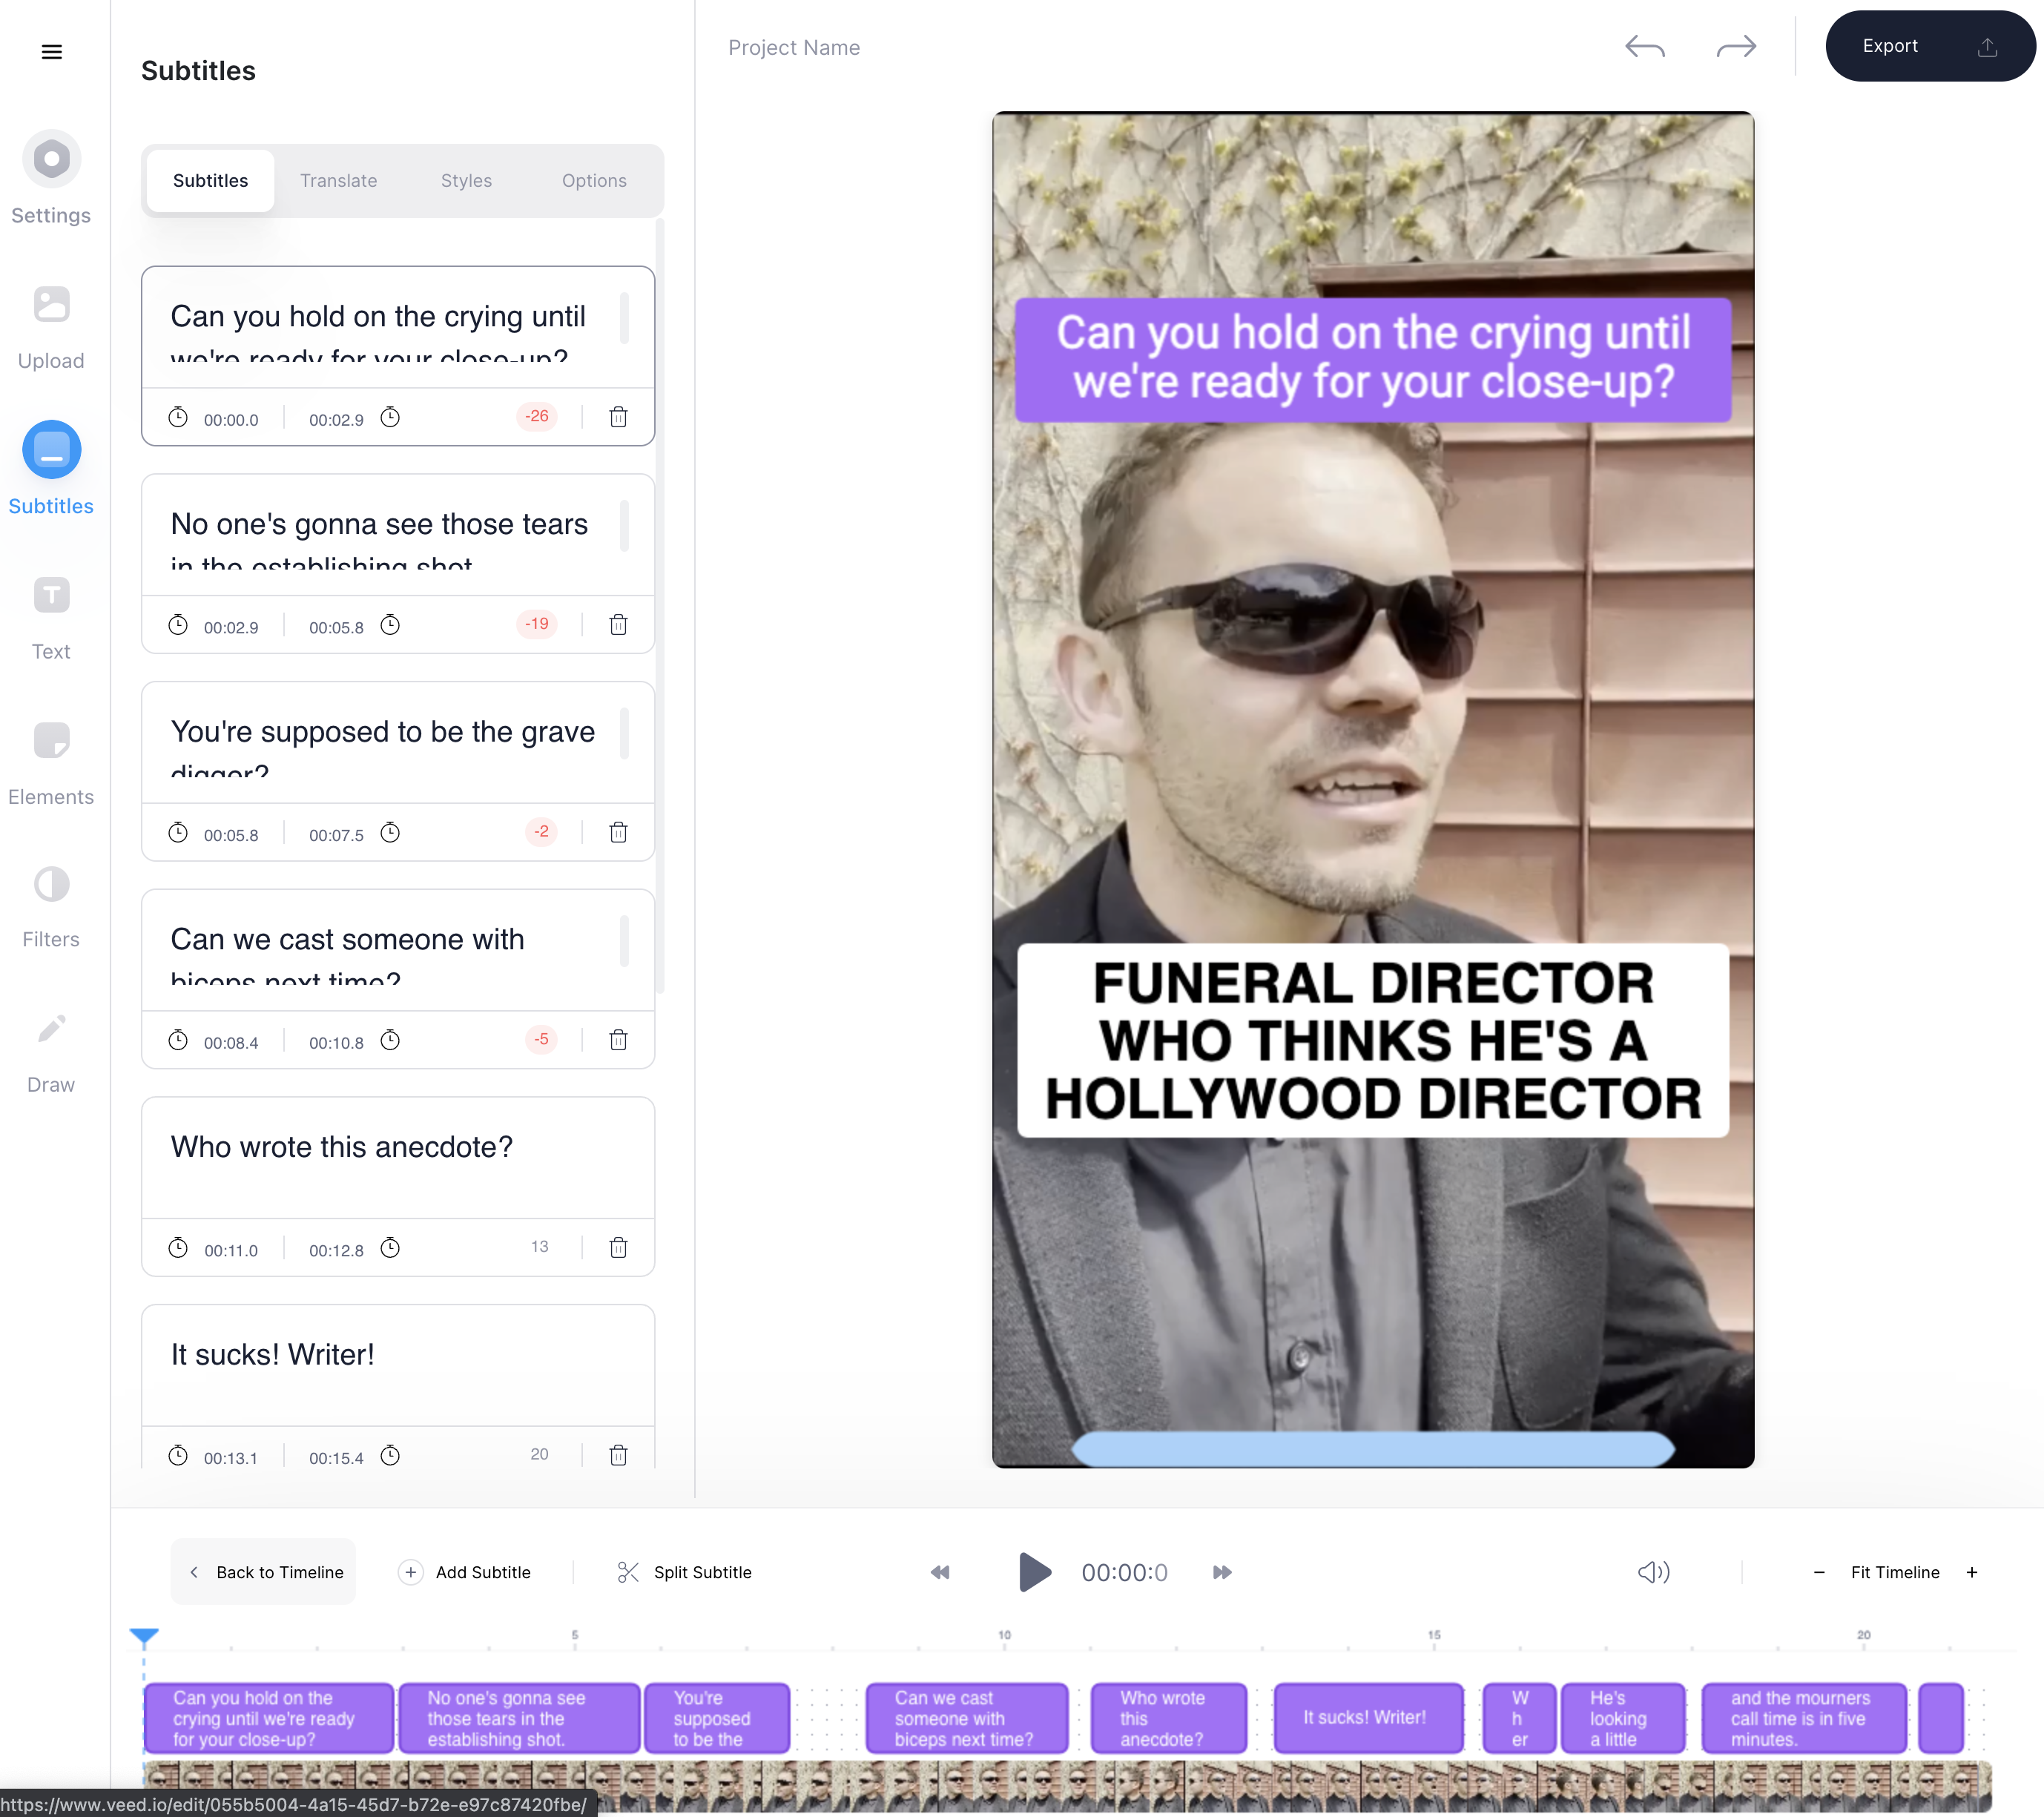Set start time of first subtitle
Image resolution: width=2044 pixels, height=1817 pixels.
point(178,418)
